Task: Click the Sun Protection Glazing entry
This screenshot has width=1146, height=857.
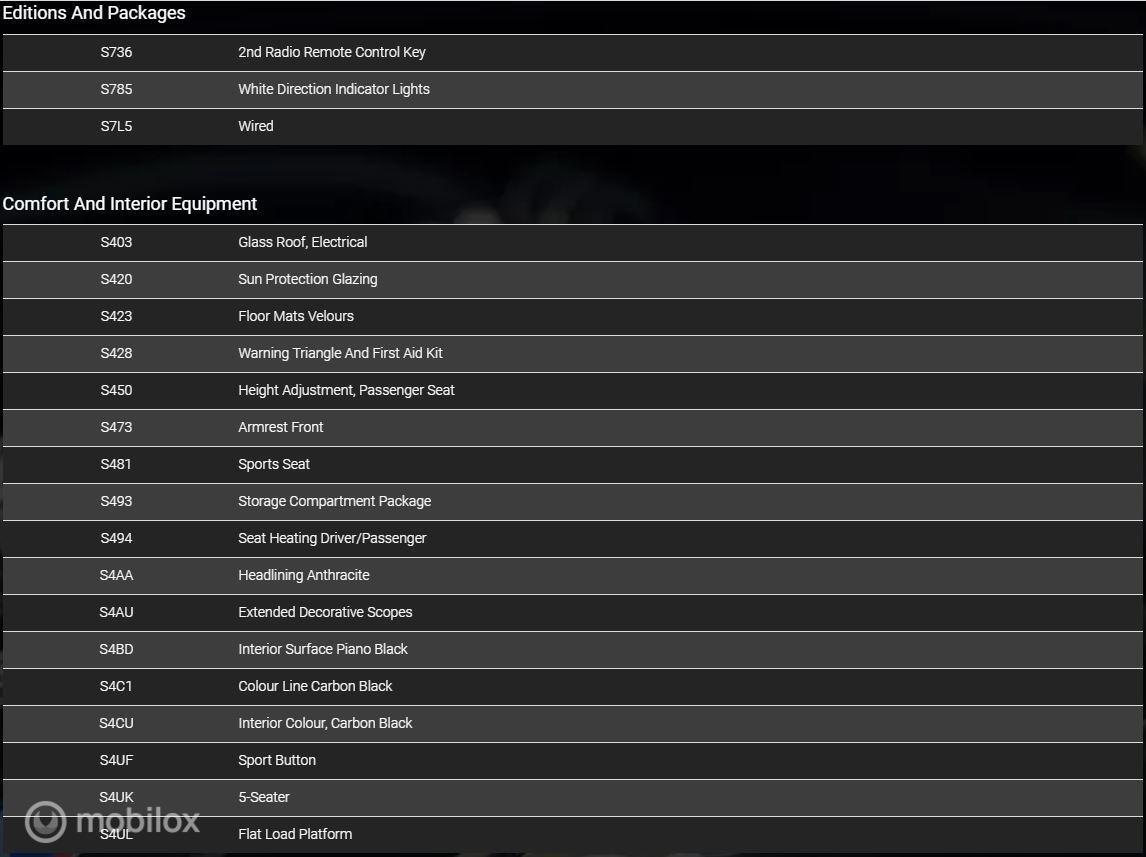Action: pos(572,280)
